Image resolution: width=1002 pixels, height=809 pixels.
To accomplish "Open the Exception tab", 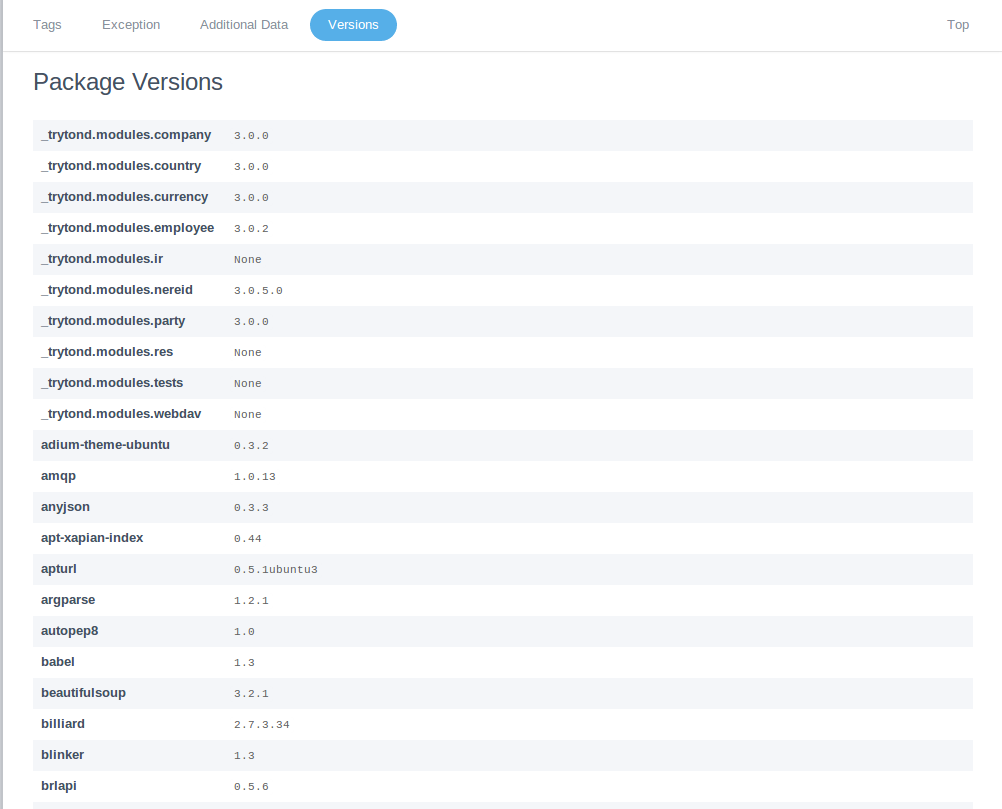I will coord(131,25).
